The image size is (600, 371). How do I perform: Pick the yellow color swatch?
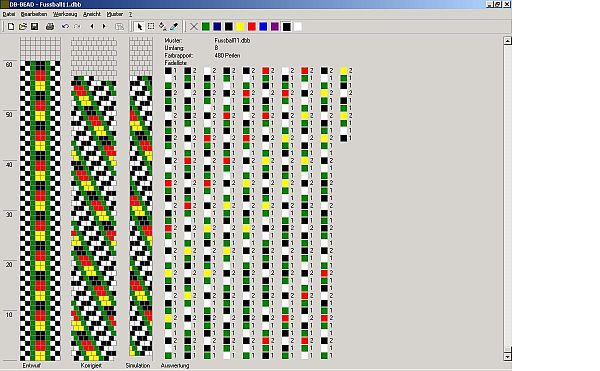[x=240, y=26]
